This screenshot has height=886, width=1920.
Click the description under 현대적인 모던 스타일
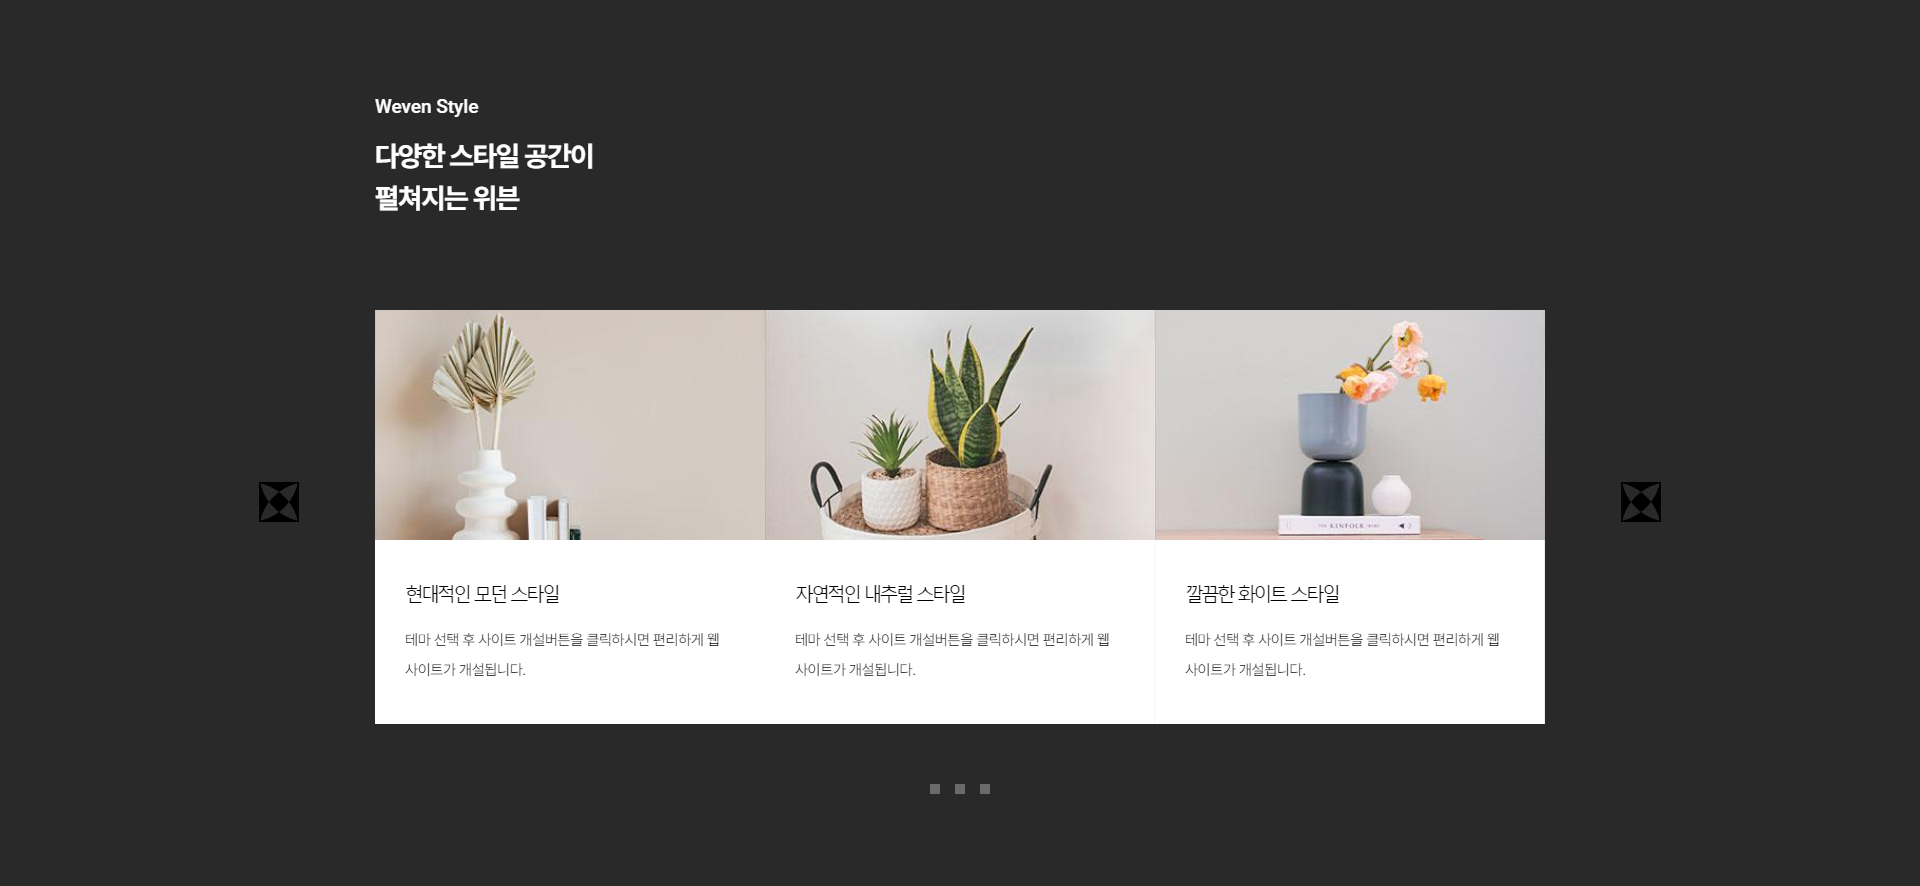(562, 654)
